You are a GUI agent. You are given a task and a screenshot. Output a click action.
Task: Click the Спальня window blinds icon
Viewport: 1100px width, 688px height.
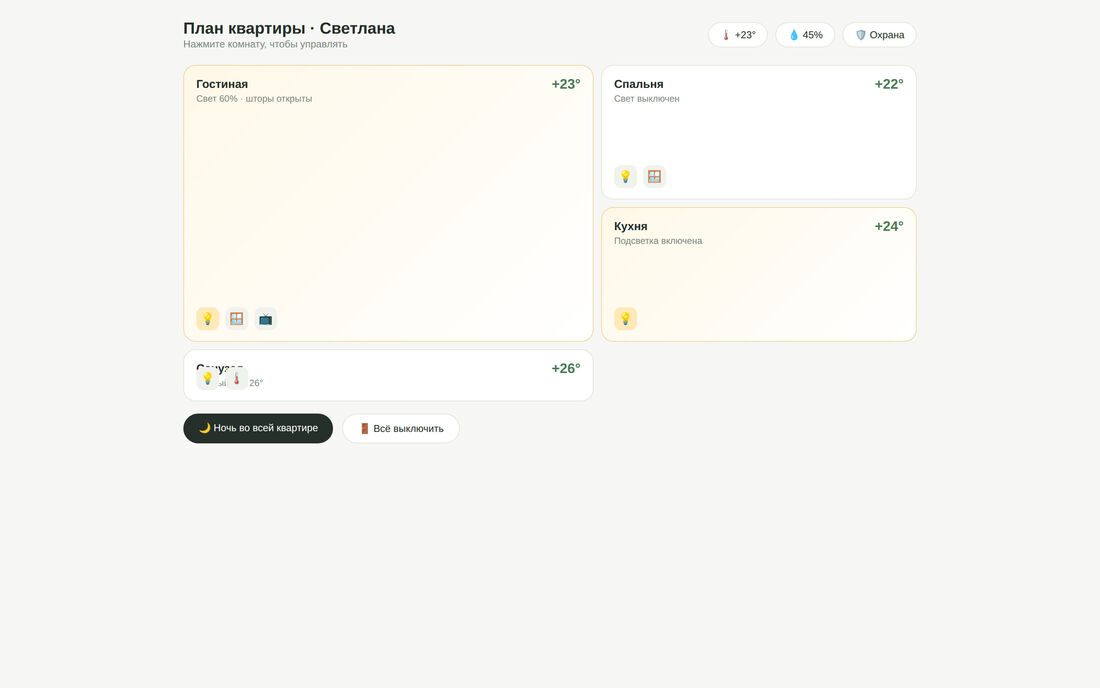pyautogui.click(x=654, y=177)
